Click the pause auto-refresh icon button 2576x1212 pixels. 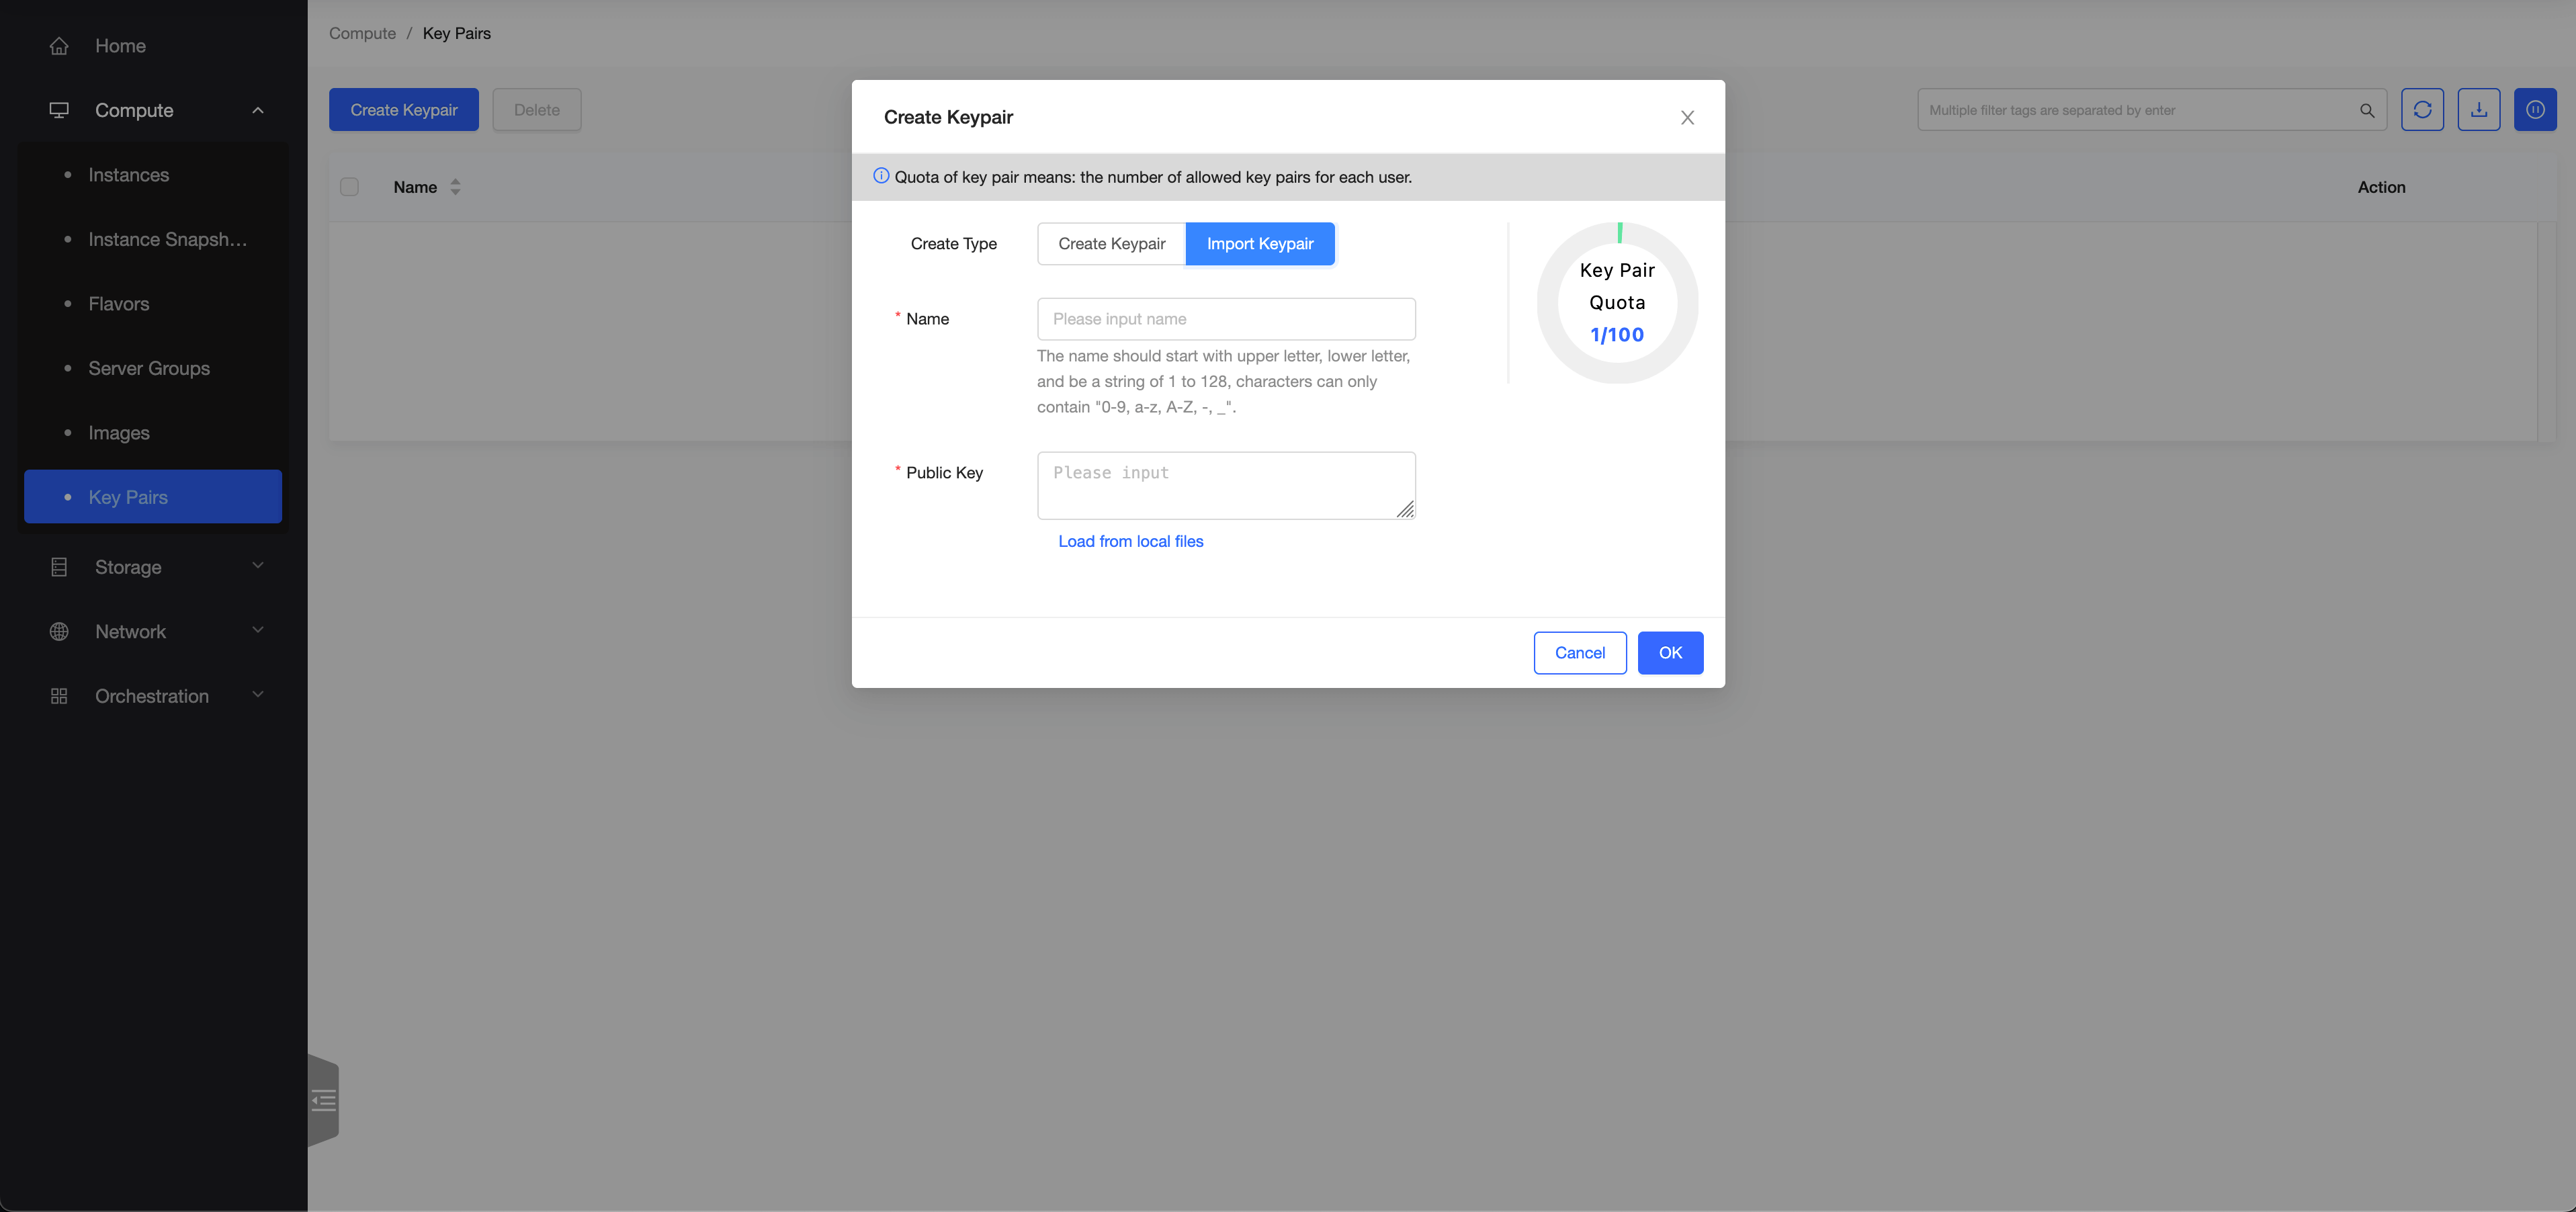point(2535,110)
